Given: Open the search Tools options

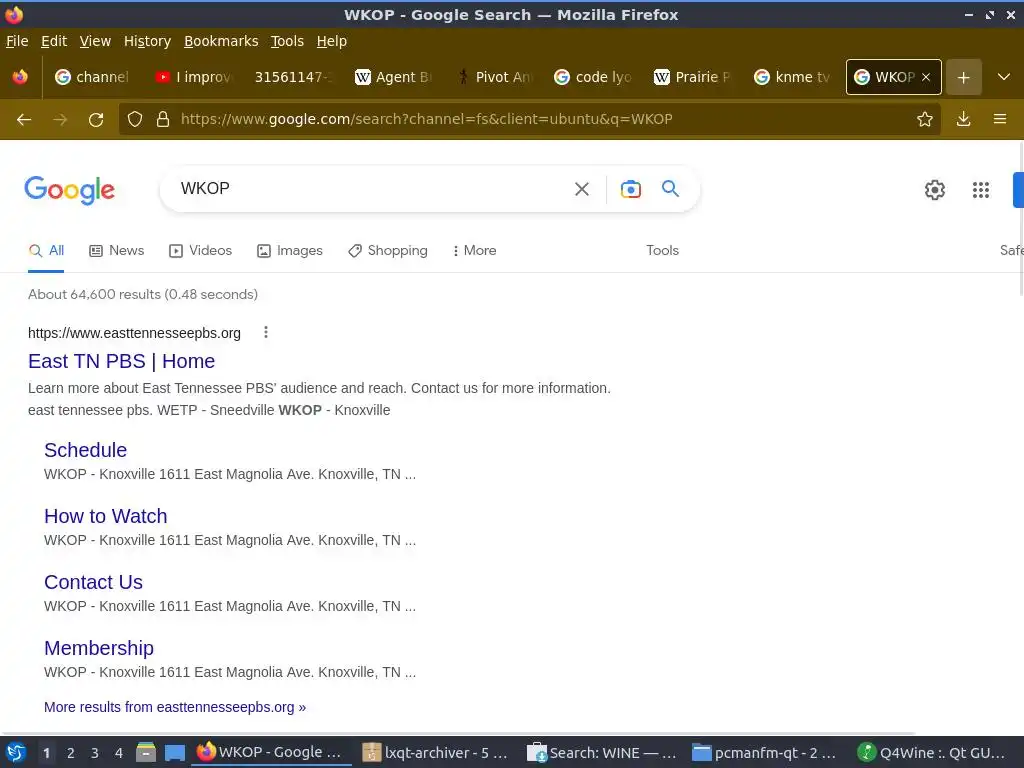Looking at the screenshot, I should click(x=662, y=251).
